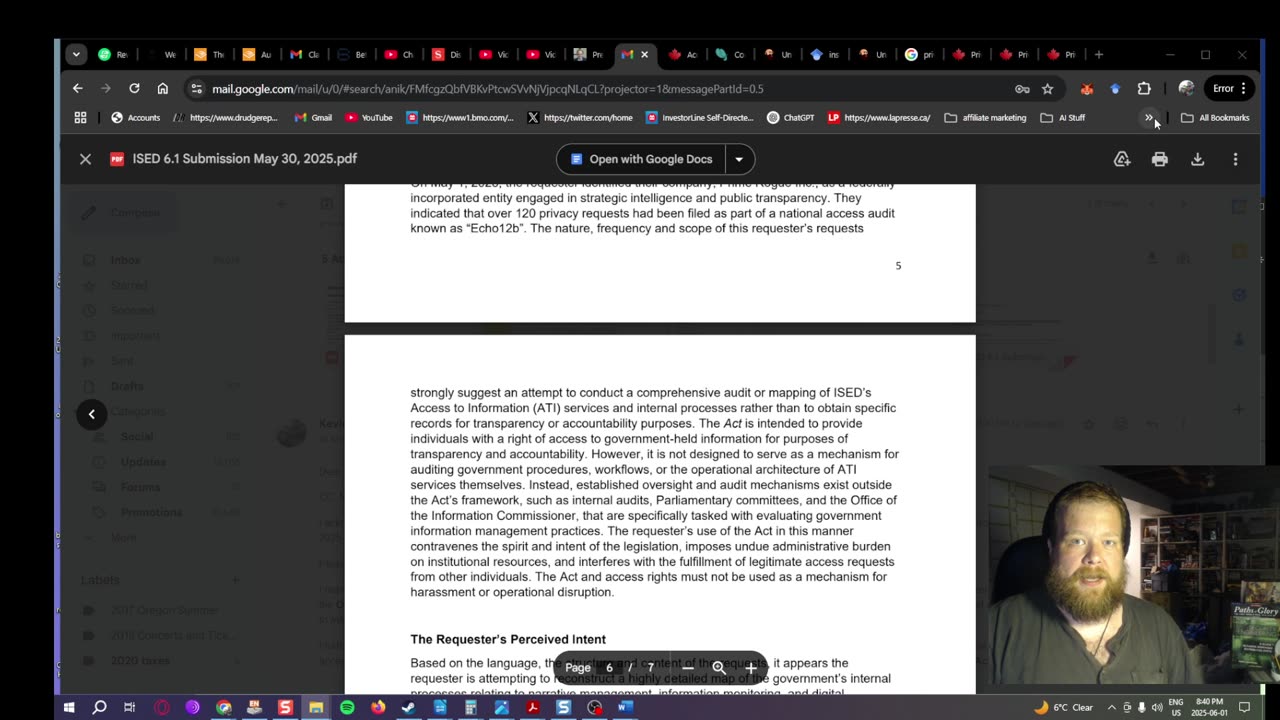Expand the AI Stuff bookmark folder
This screenshot has height=720, width=1280.
pos(1062,118)
